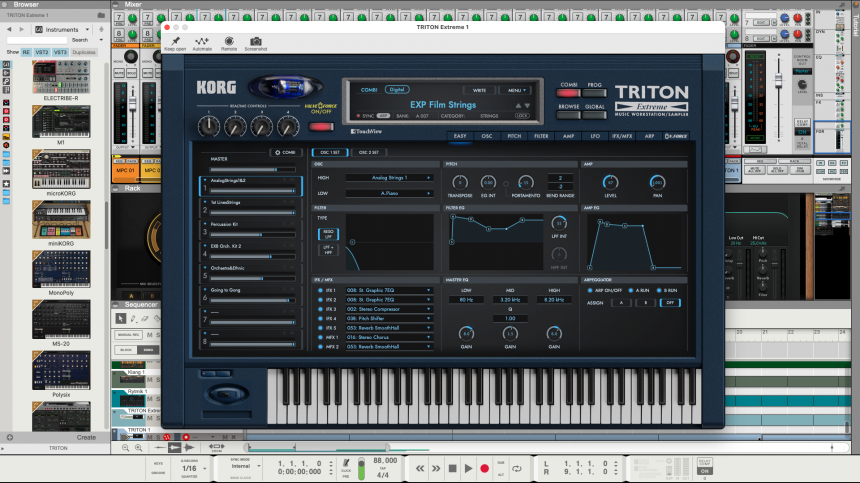Toggle the IFX 1 on/off indicator

tap(320, 291)
